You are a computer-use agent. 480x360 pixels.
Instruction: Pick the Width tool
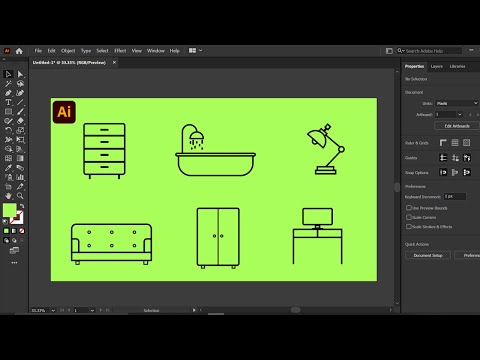click(x=8, y=140)
